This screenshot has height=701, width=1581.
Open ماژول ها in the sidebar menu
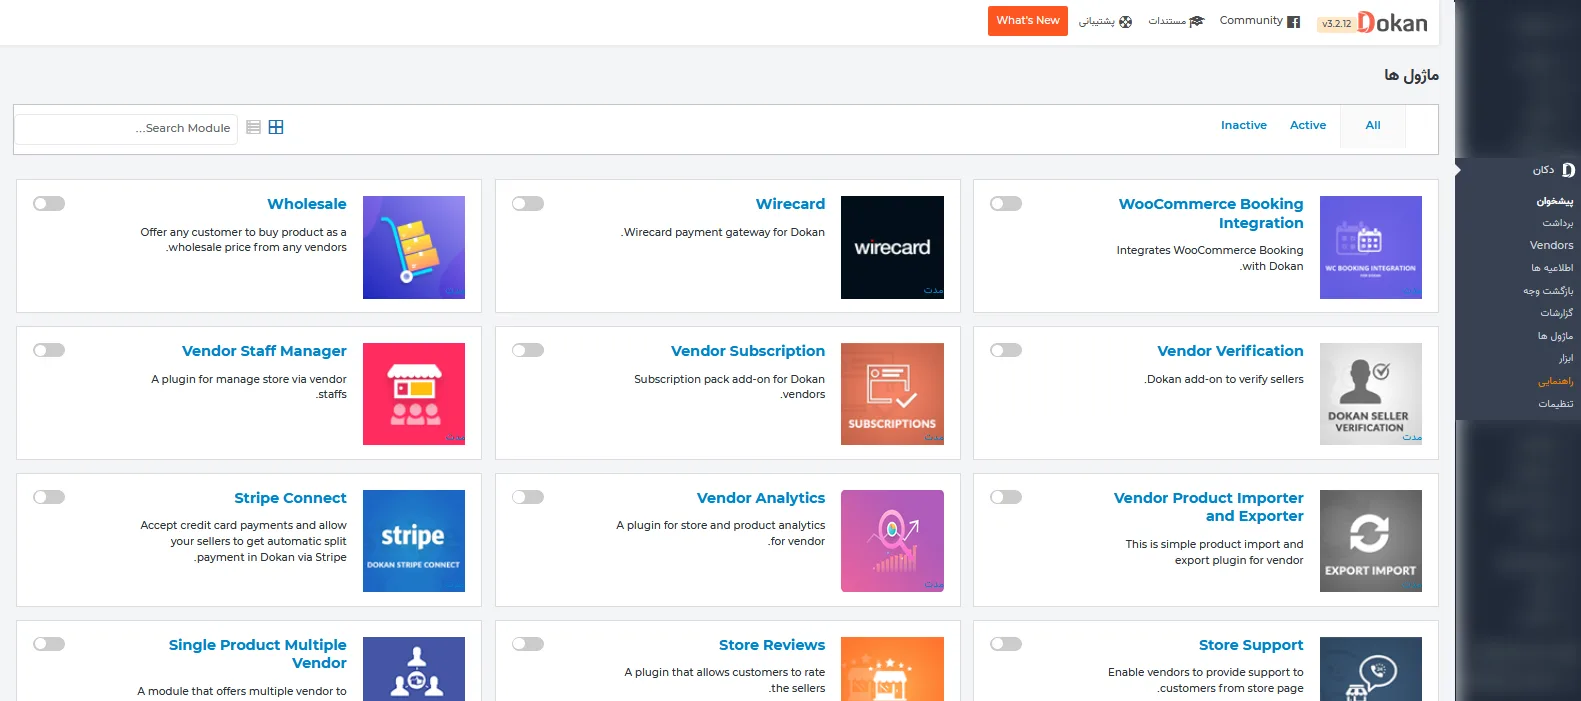tap(1556, 336)
